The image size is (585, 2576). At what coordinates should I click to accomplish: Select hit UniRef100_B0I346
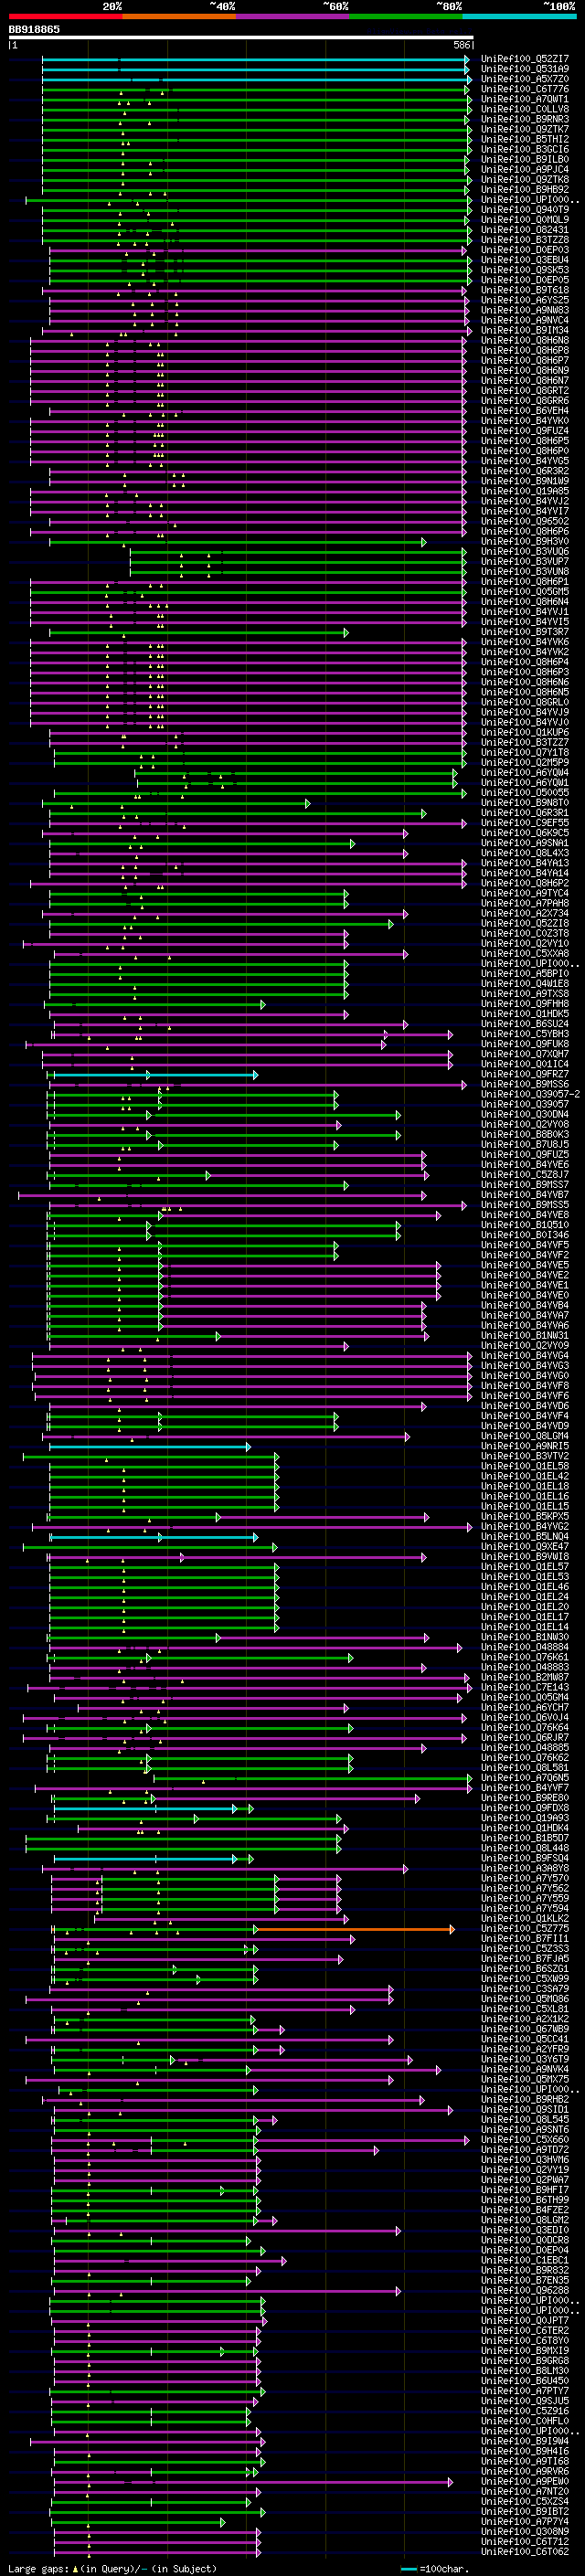coord(524,1235)
